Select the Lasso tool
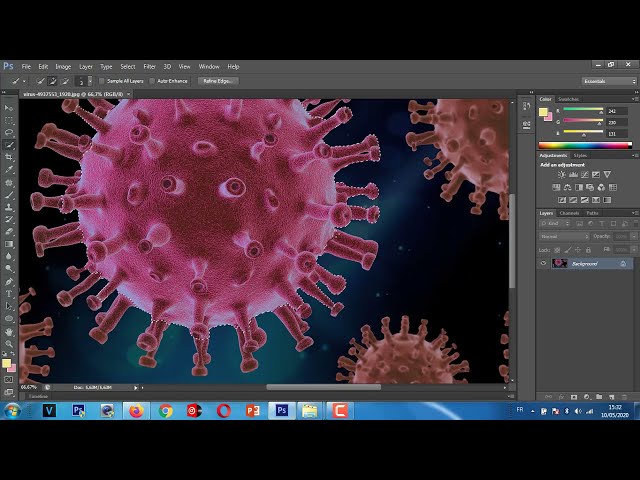Viewport: 640px width, 480px height. pyautogui.click(x=9, y=132)
